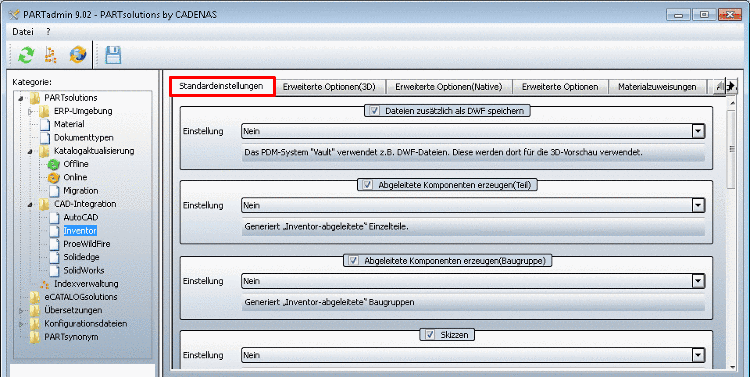This screenshot has width=750, height=377.
Task: Click the CAD-Integration folder icon
Action: pyautogui.click(x=44, y=204)
